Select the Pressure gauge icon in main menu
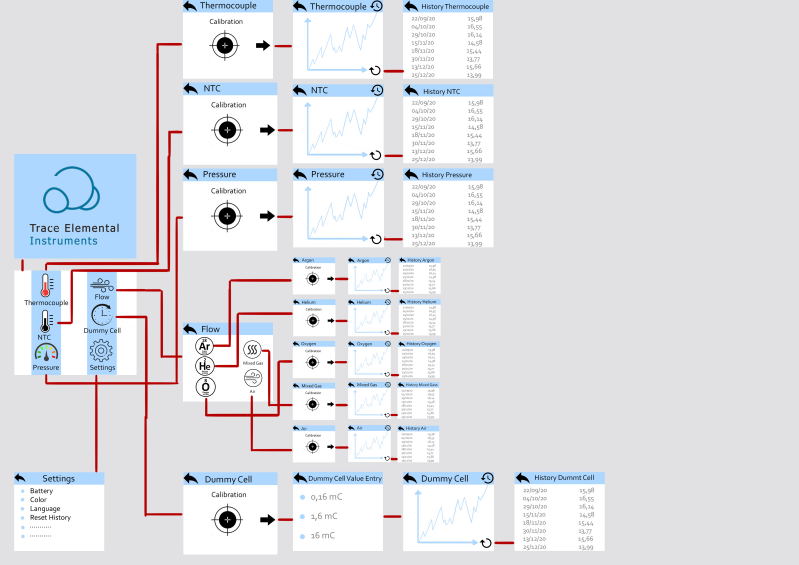This screenshot has width=799, height=565. [46, 353]
